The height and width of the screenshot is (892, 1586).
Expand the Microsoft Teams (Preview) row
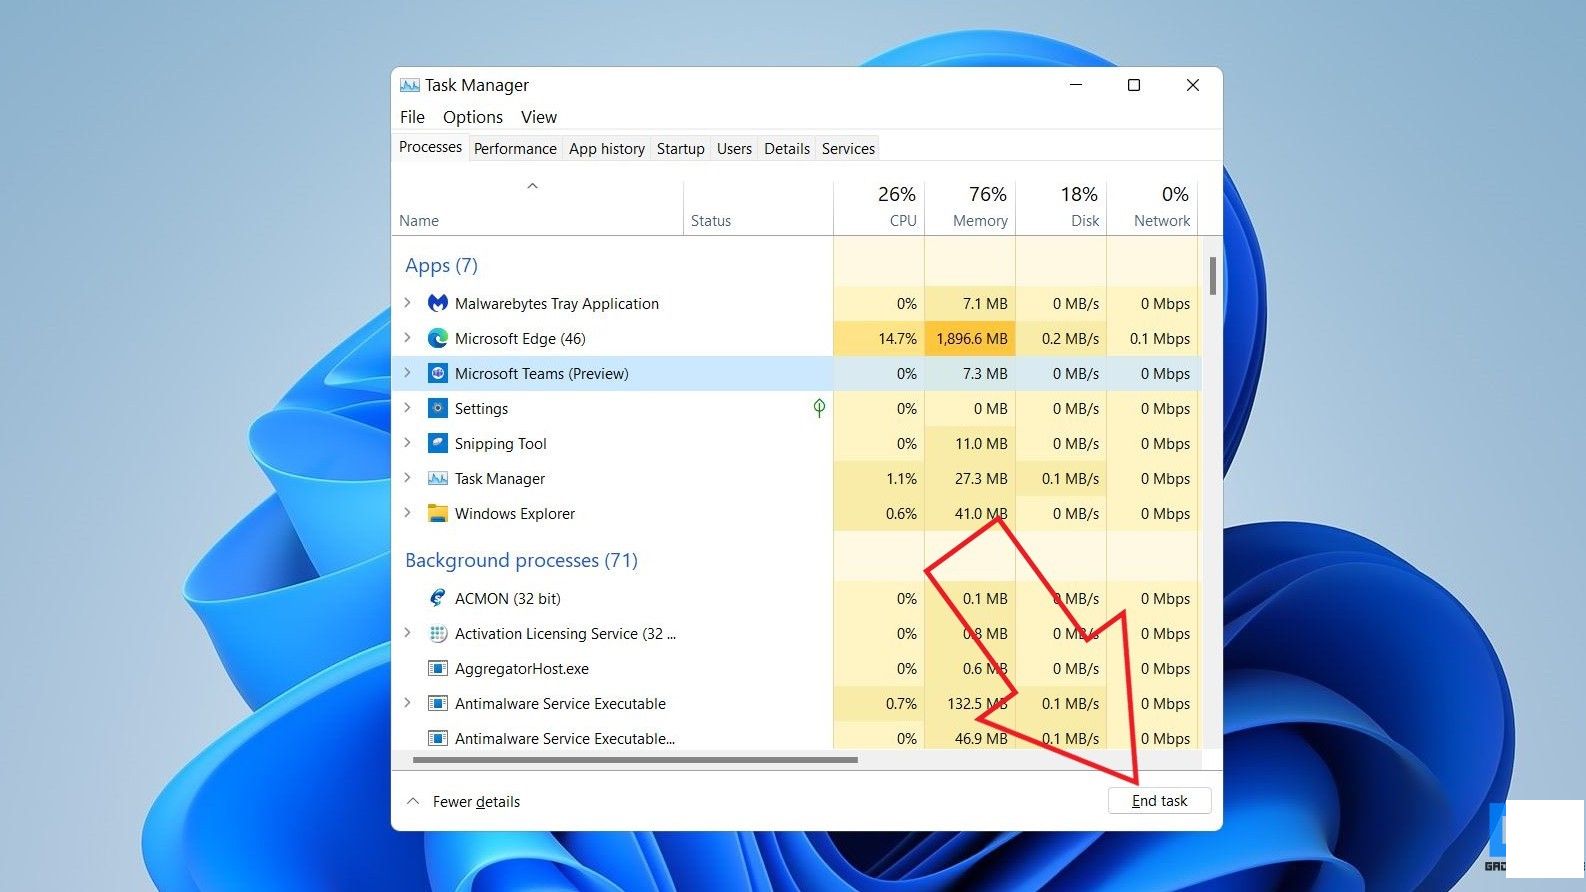407,372
